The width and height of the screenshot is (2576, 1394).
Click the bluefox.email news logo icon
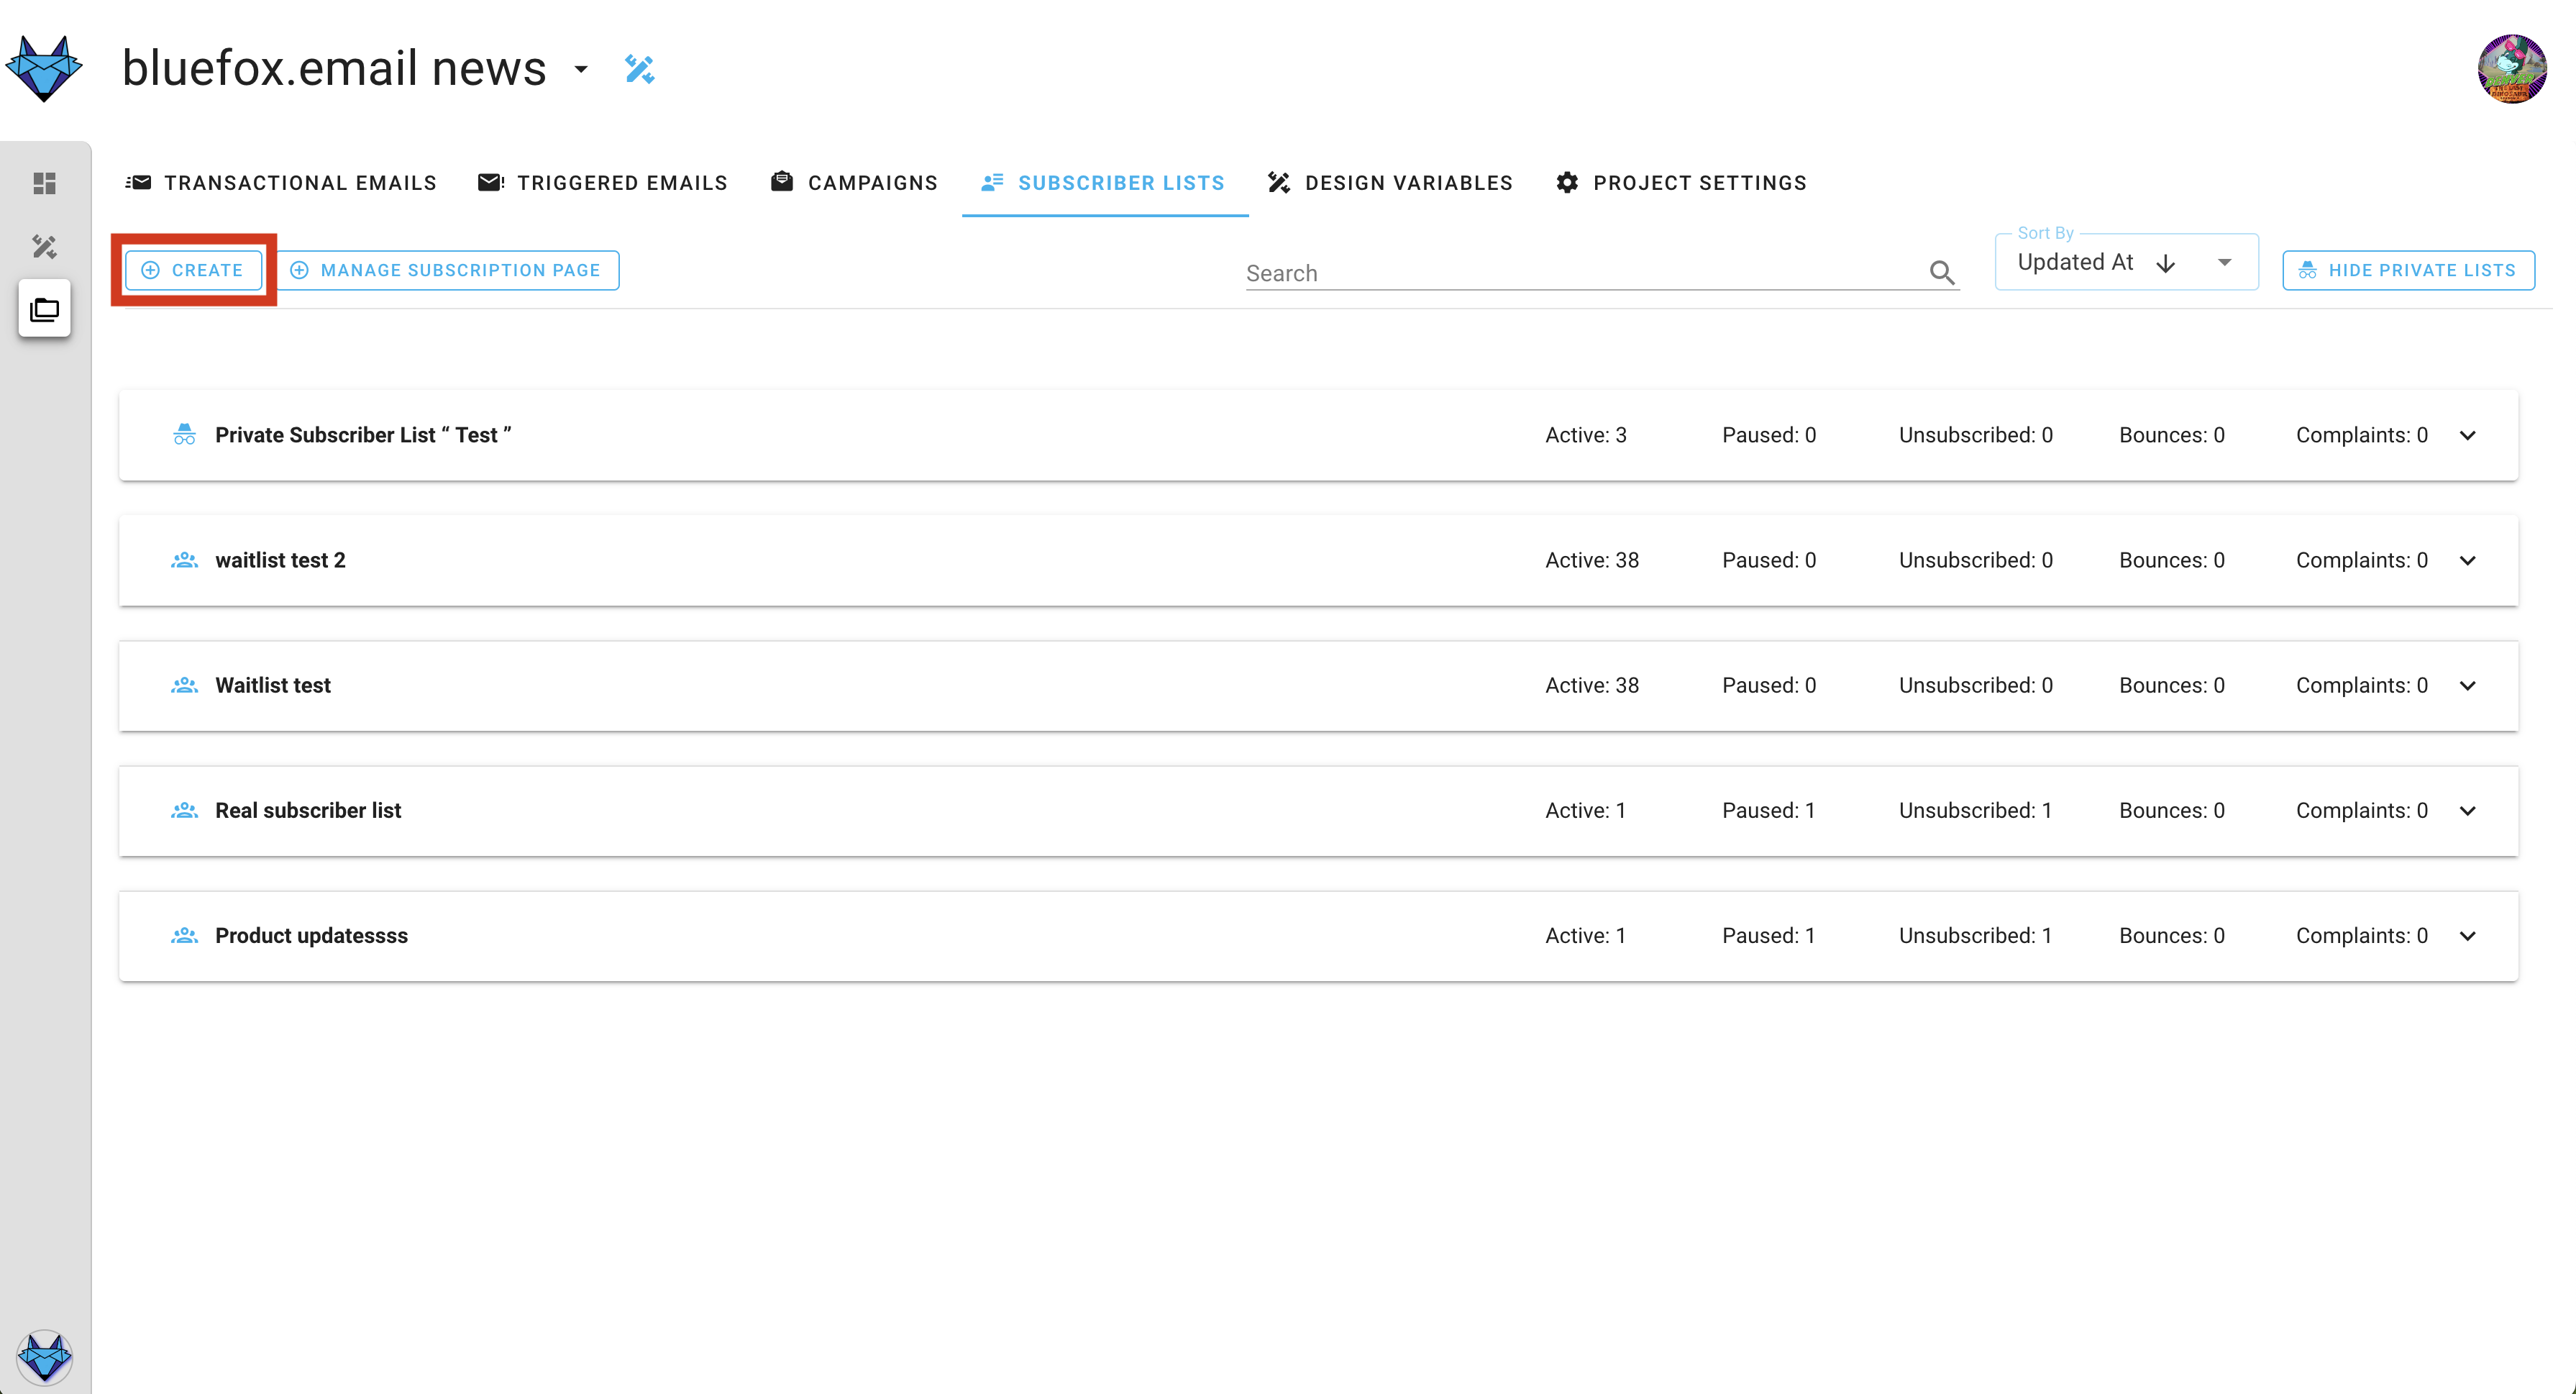coord(46,68)
